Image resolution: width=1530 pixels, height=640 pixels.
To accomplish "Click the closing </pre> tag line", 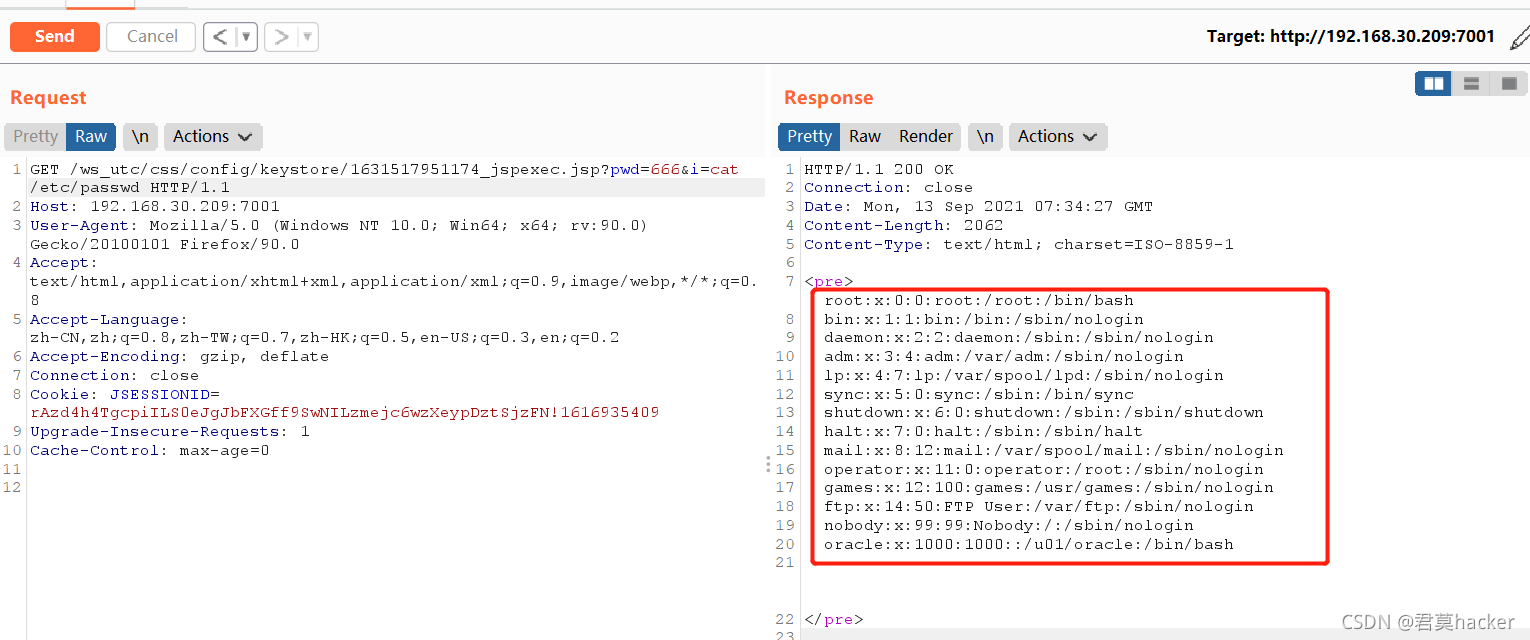I will 833,619.
